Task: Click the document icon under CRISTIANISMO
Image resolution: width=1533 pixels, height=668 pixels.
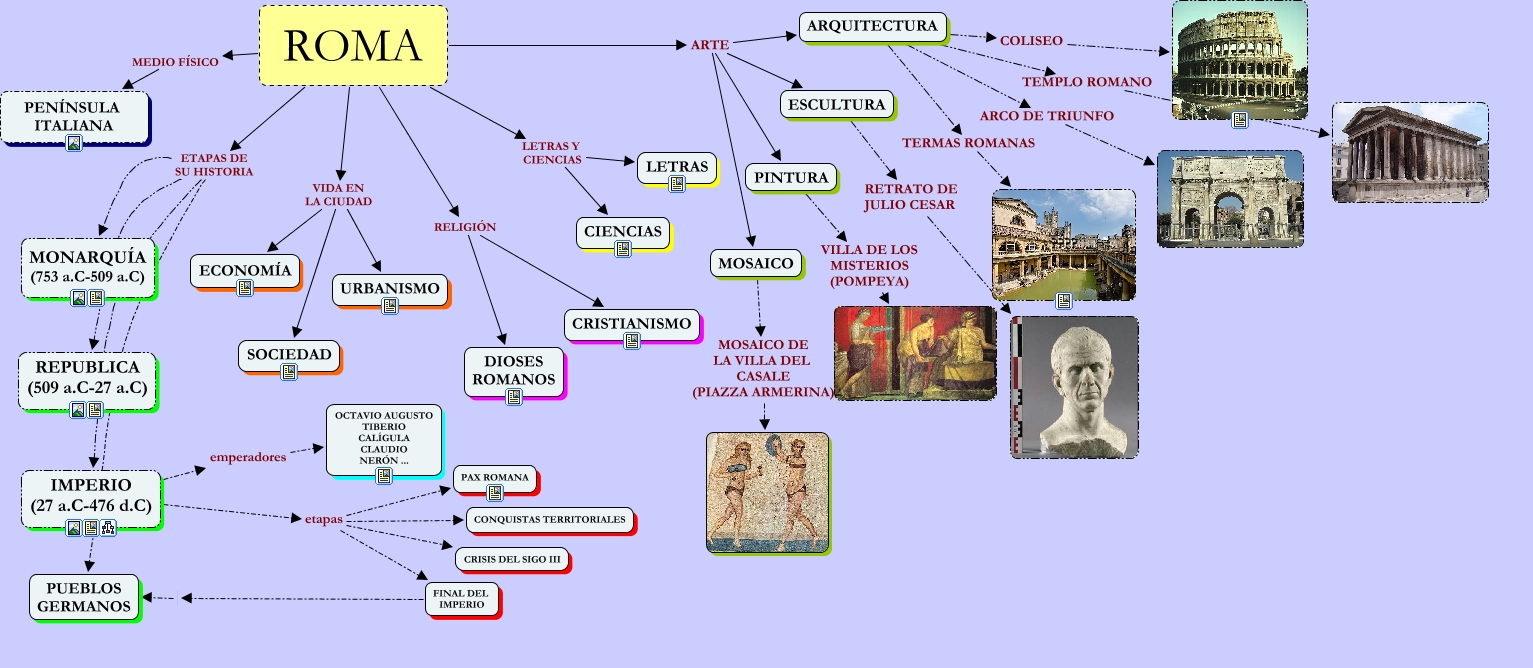Action: tap(631, 341)
